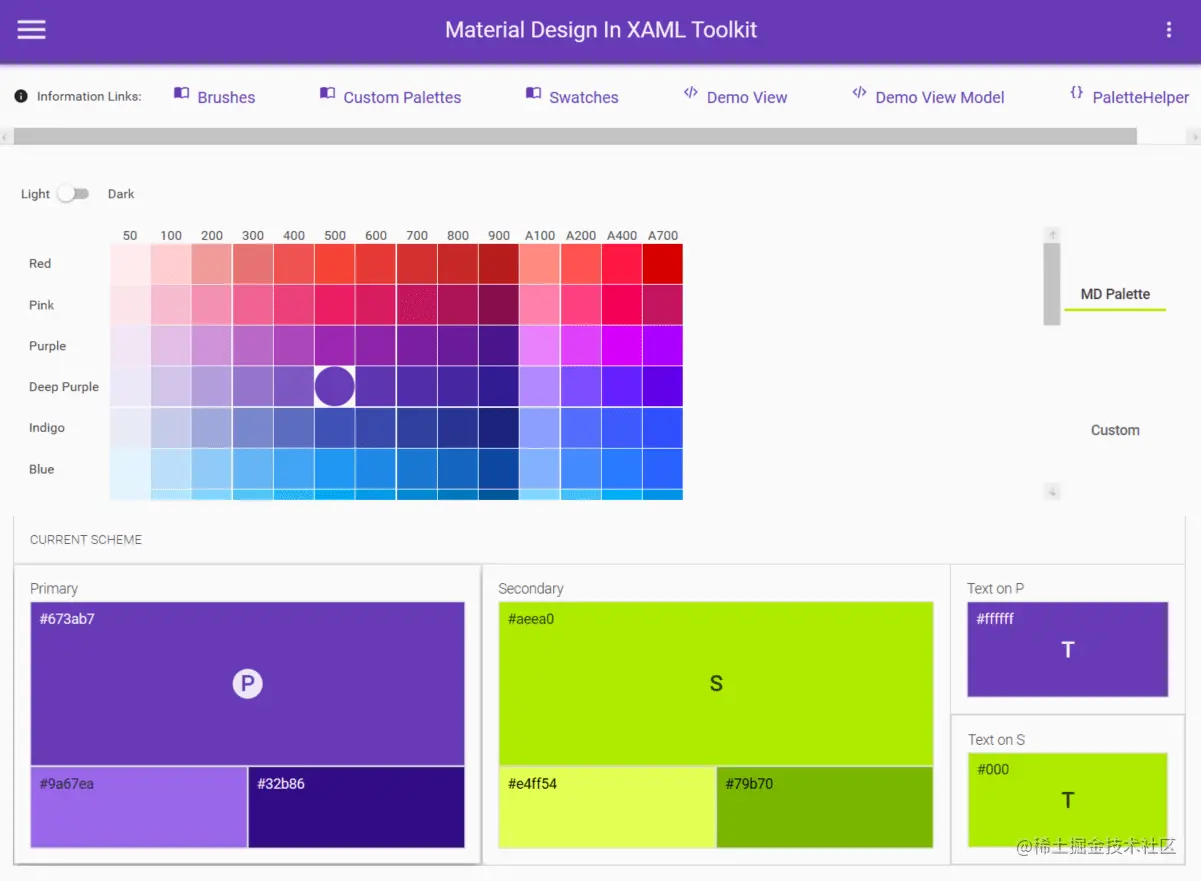Click the Material Design In XAML Toolkit title
Viewport: 1201px width, 881px height.
pos(601,30)
